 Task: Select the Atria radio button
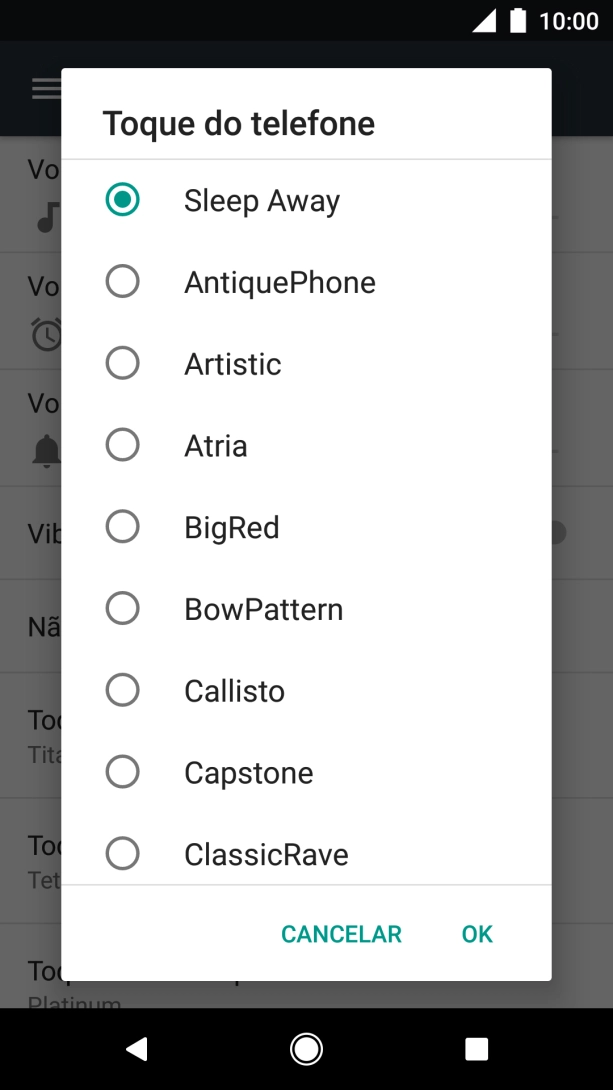point(122,446)
